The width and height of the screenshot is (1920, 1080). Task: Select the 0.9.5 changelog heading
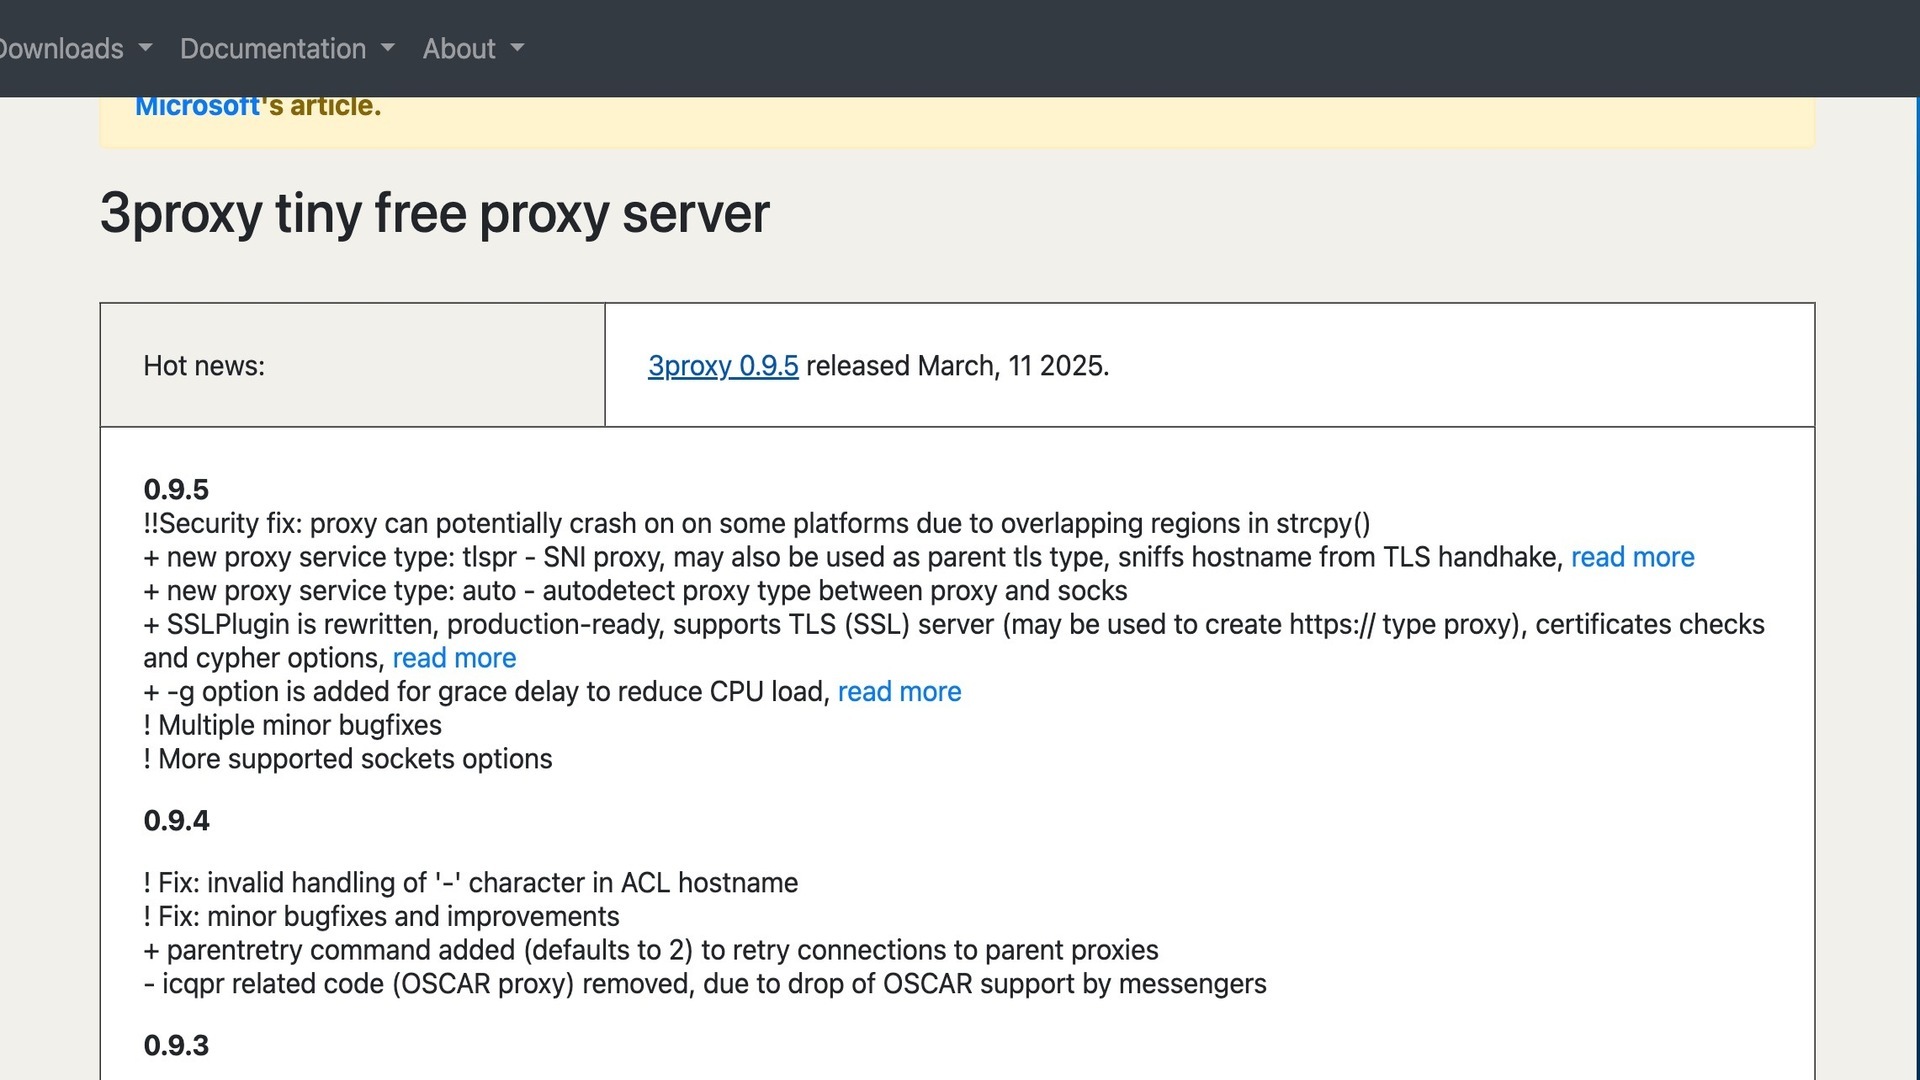(175, 490)
